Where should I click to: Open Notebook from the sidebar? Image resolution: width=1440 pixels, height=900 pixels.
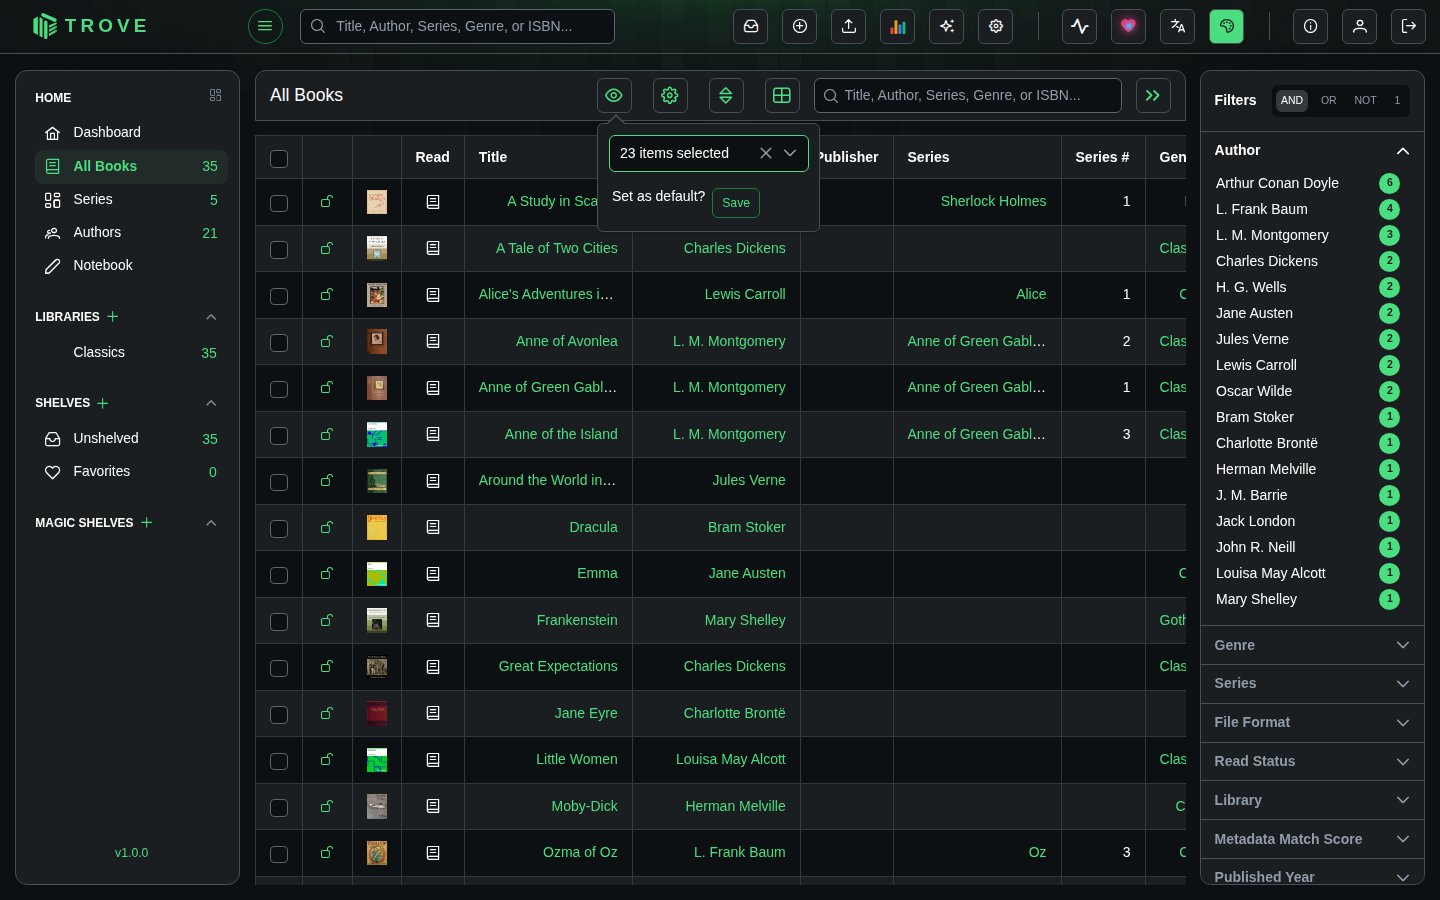[x=131, y=265]
